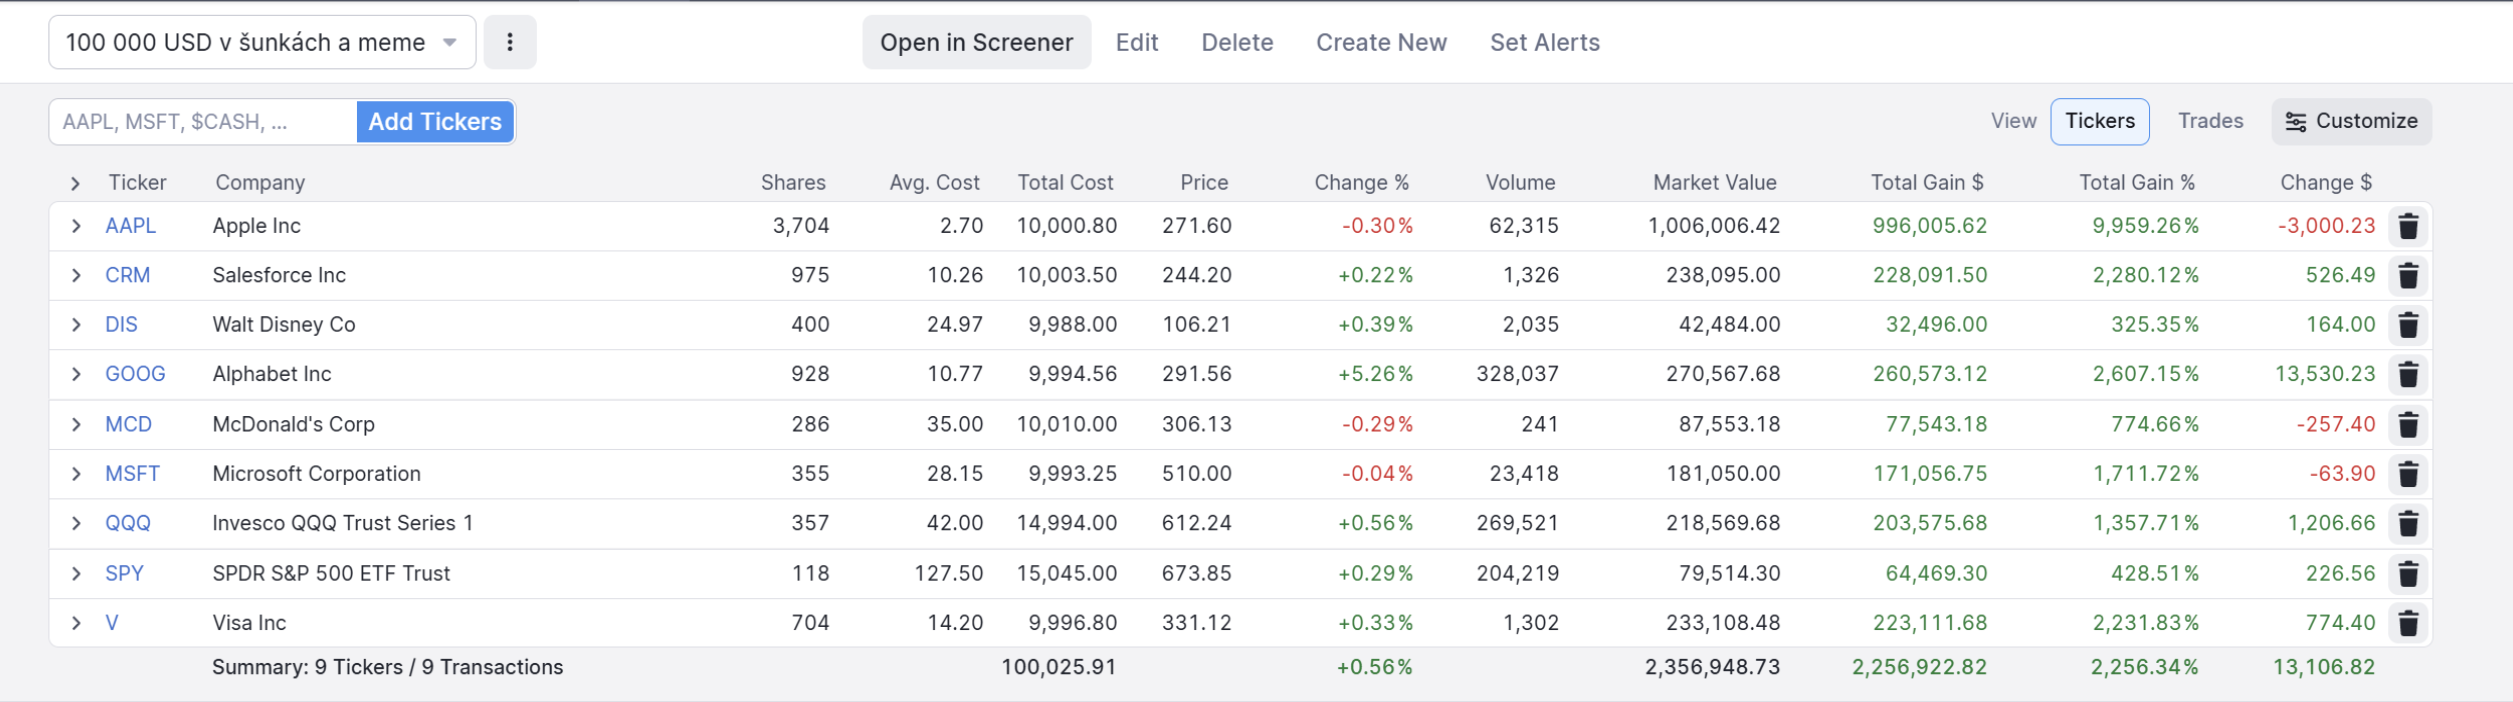Open the SPY ticker link
The height and width of the screenshot is (702, 2513).
point(125,573)
